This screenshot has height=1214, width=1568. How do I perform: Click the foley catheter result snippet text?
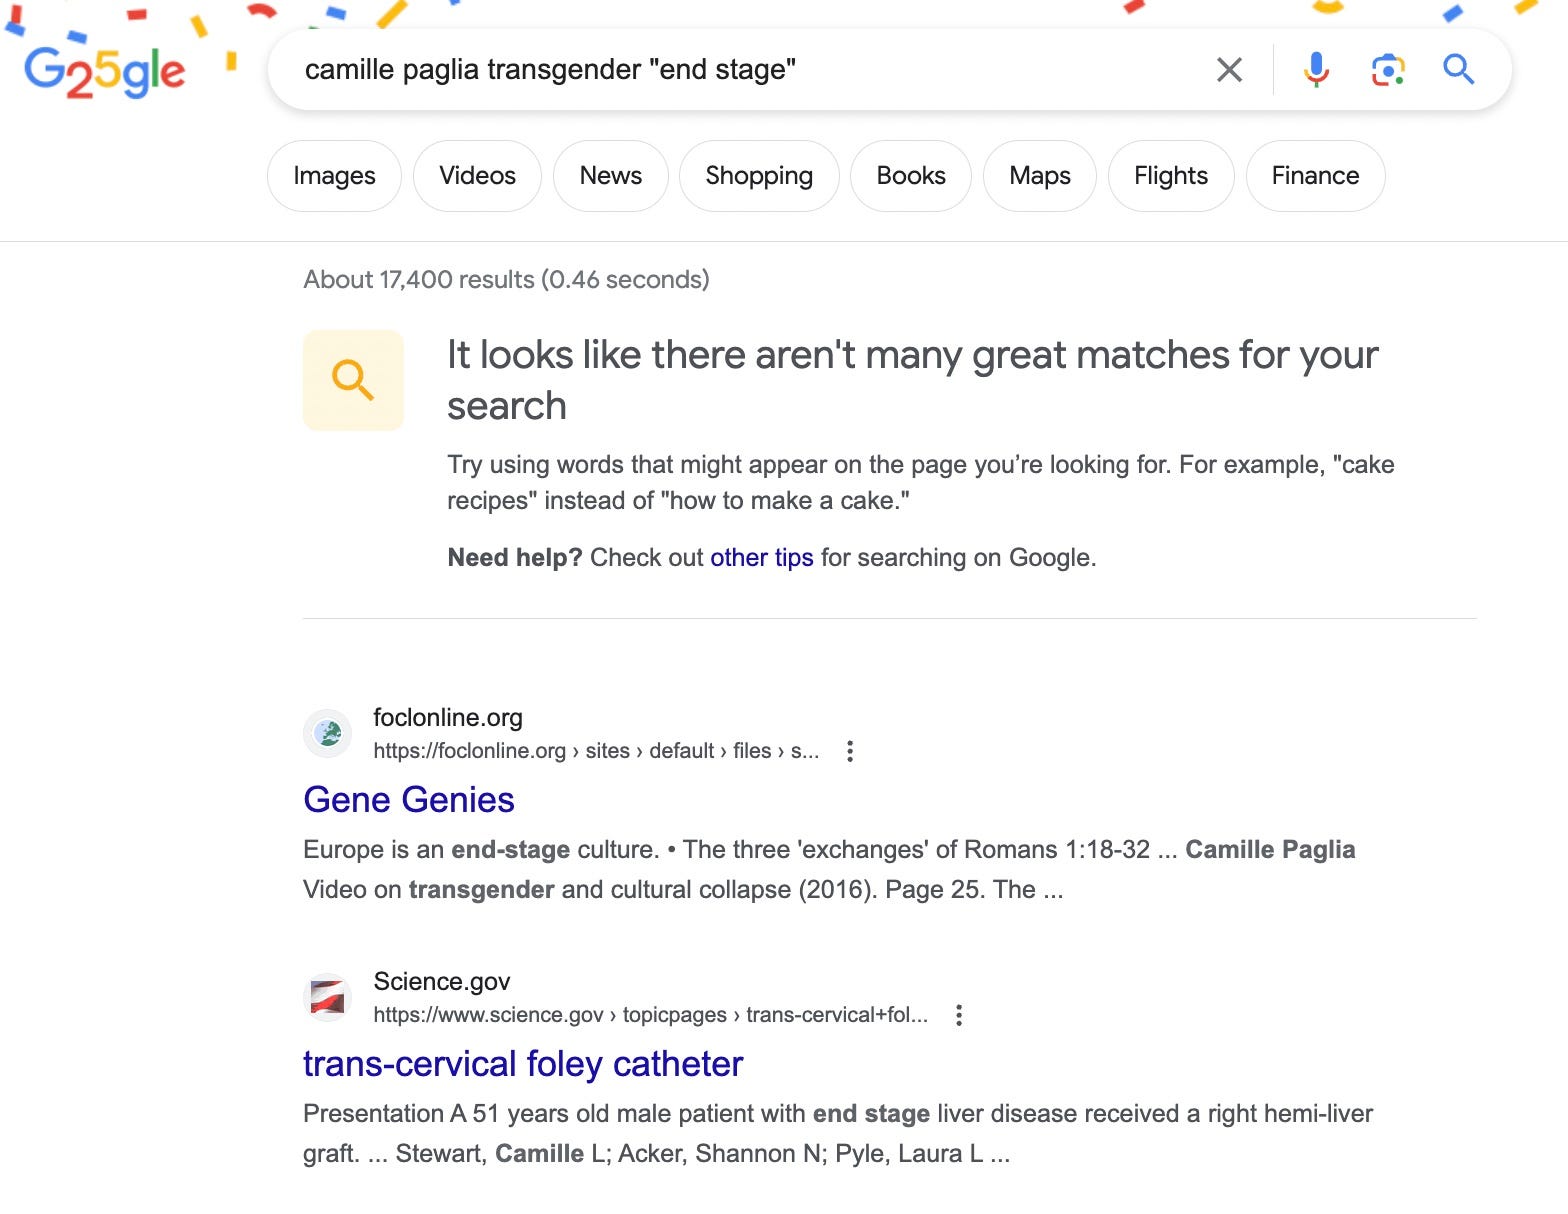point(838,1134)
